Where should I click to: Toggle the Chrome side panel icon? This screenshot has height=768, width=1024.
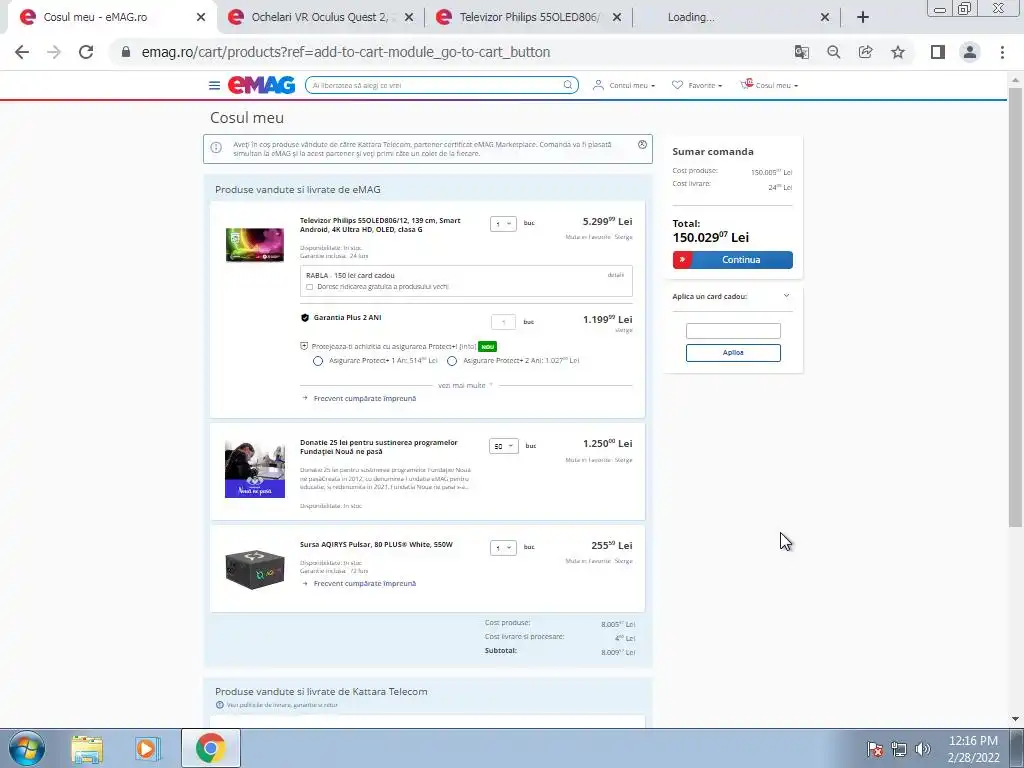pos(938,52)
